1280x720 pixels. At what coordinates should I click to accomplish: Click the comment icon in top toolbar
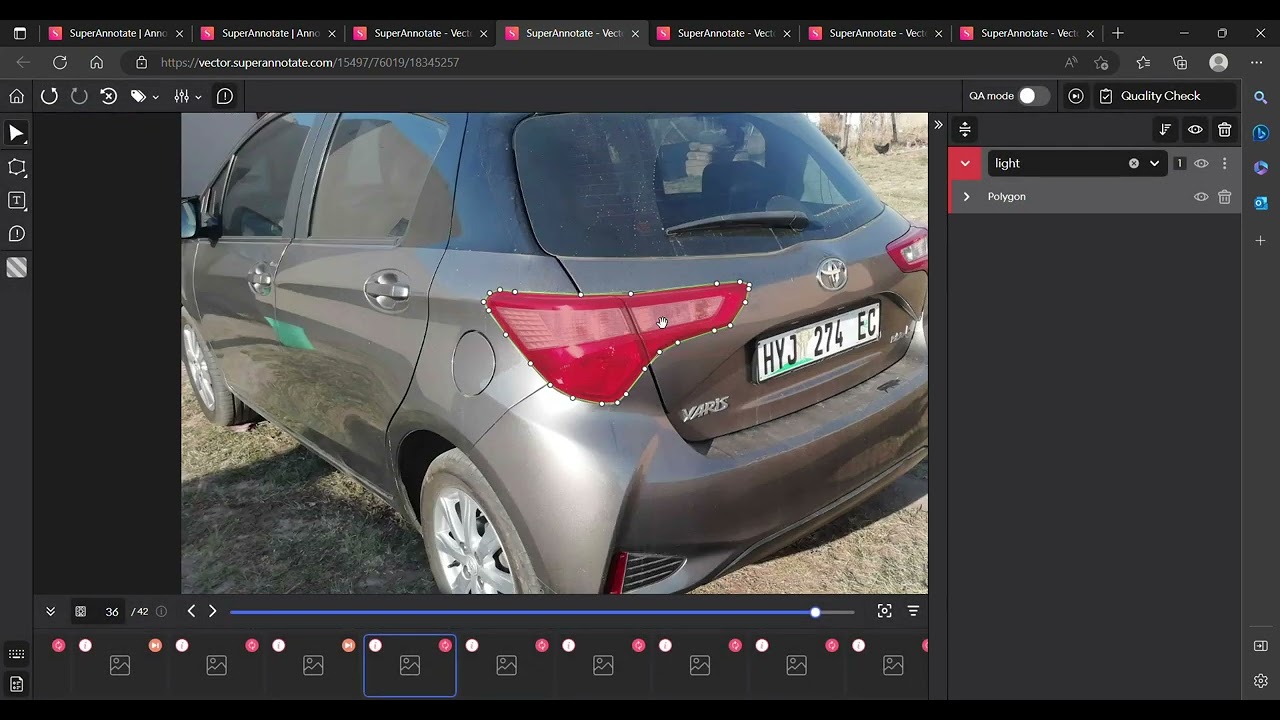[x=225, y=96]
